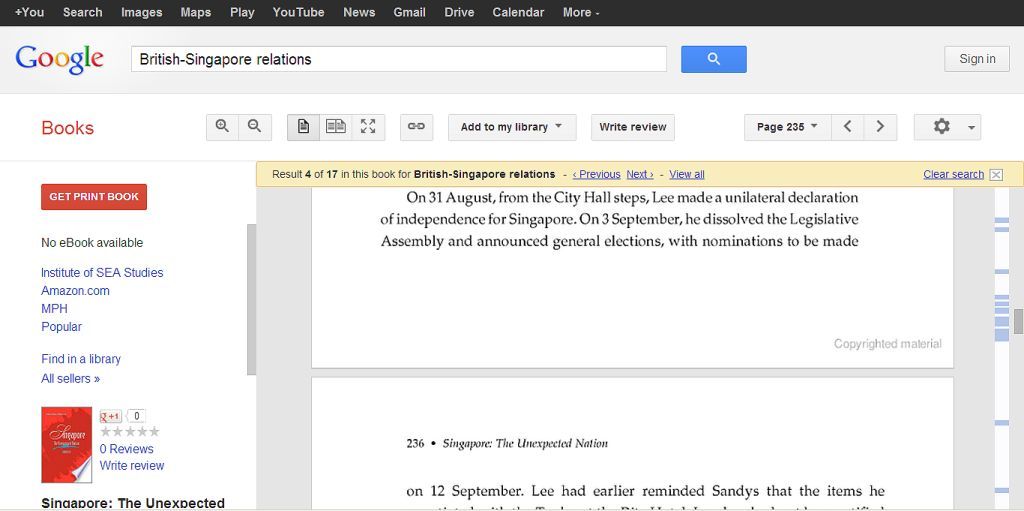Go to previous page arrow
Screen dimensions: 1024x511
pos(848,127)
